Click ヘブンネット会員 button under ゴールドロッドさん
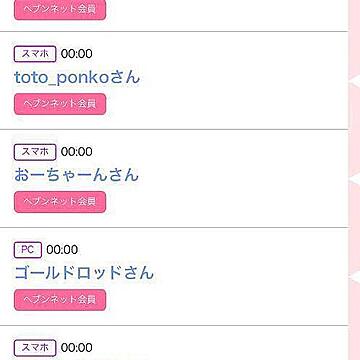360x360 pixels. coord(60,300)
